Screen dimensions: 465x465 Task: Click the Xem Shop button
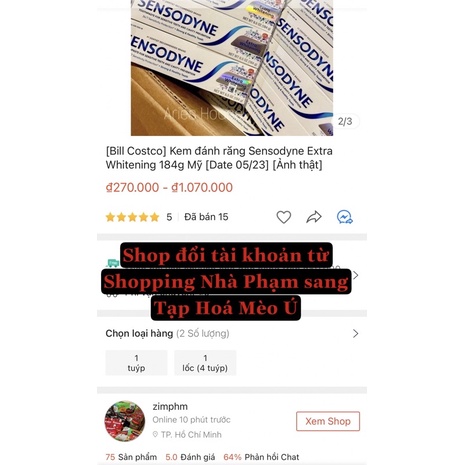click(328, 421)
